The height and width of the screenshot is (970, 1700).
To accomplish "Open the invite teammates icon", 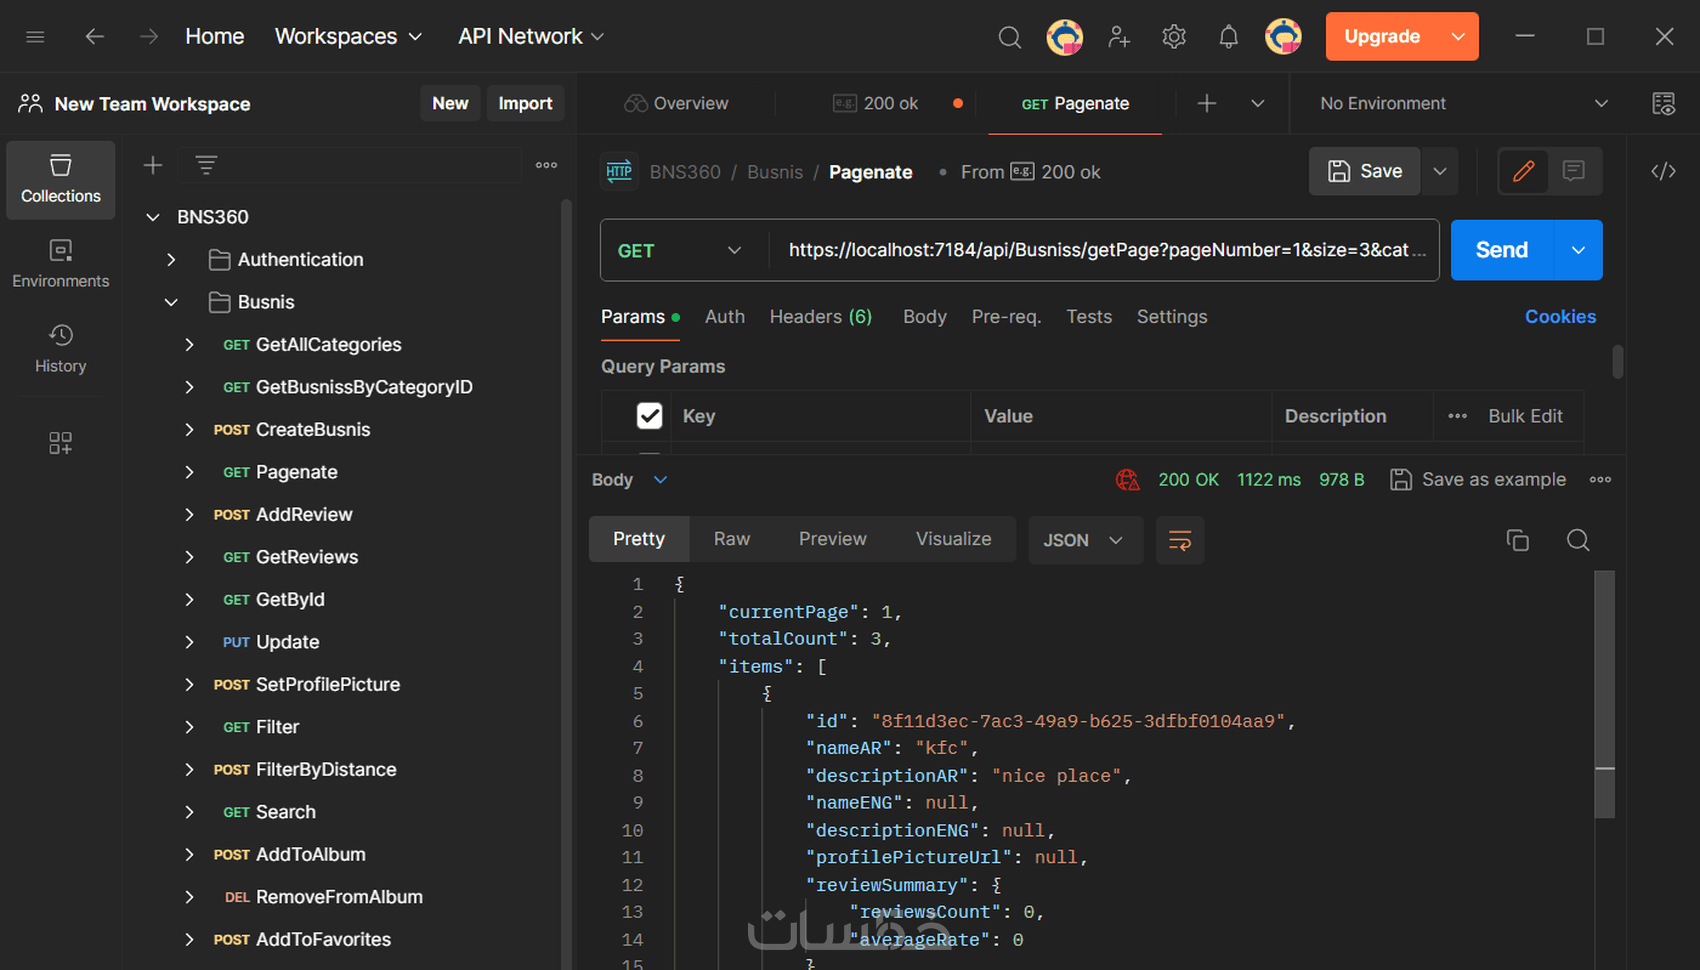I will tap(1119, 36).
